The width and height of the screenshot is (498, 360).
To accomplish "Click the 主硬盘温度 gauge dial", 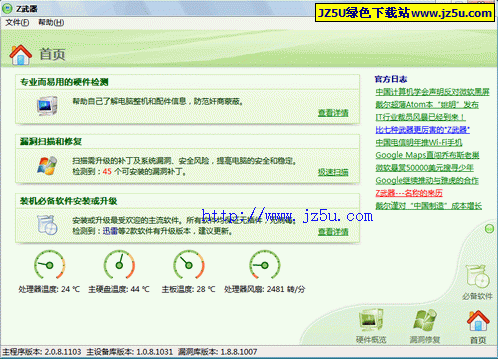I will pyautogui.click(x=119, y=265).
